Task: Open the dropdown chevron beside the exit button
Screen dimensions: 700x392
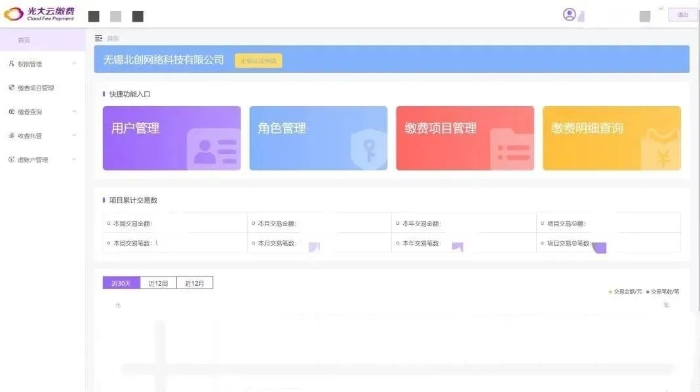Action: pos(661,8)
